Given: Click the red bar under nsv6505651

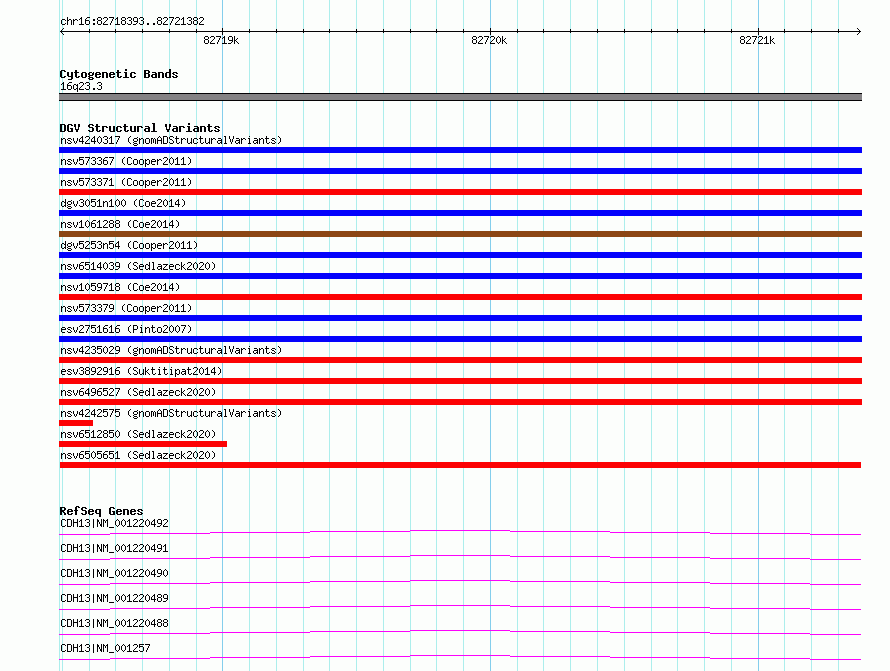Looking at the screenshot, I should (x=460, y=465).
